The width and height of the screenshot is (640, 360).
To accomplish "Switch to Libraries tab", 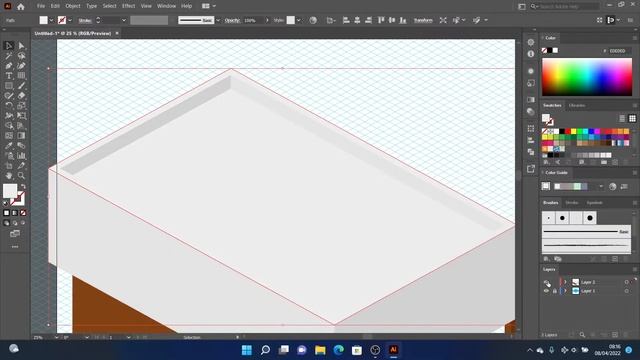I will [x=577, y=105].
